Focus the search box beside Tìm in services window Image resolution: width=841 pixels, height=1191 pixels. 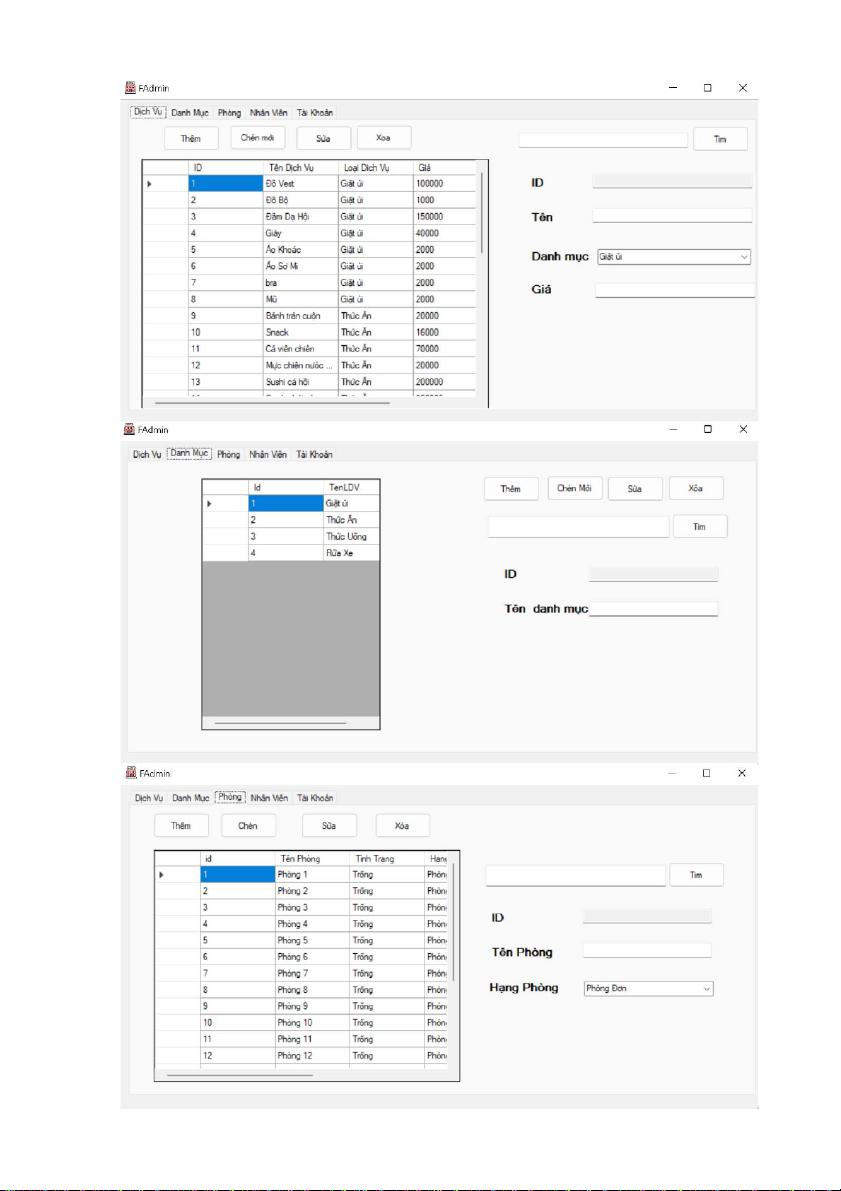[x=603, y=140]
